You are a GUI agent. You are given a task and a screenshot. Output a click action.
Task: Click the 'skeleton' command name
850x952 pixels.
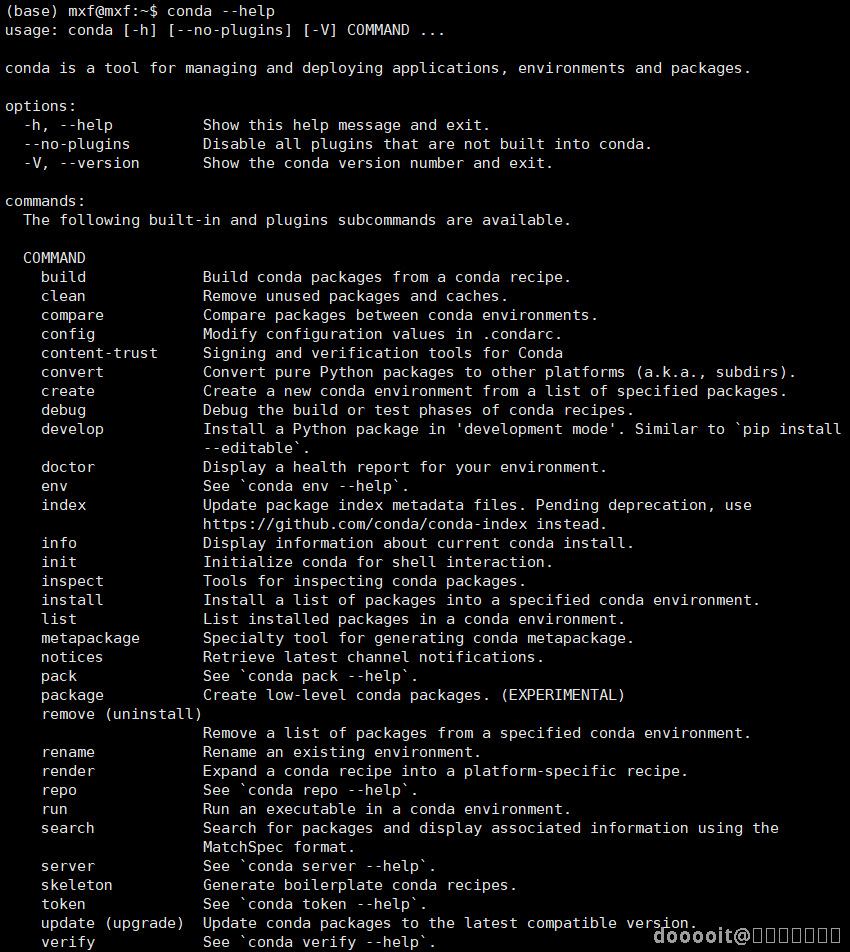click(77, 885)
